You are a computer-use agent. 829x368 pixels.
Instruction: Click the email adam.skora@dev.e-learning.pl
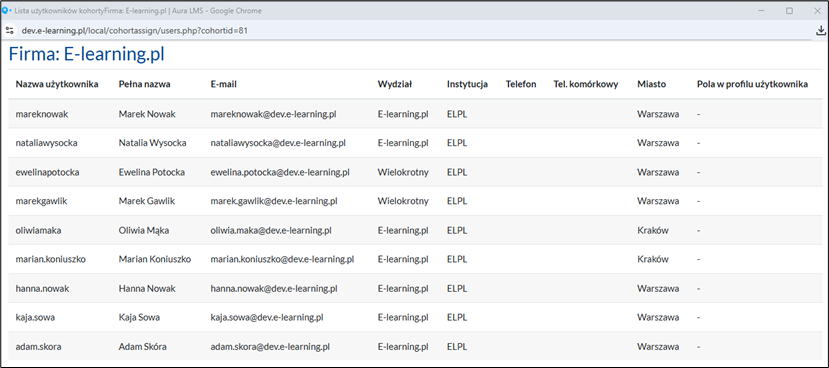270,347
